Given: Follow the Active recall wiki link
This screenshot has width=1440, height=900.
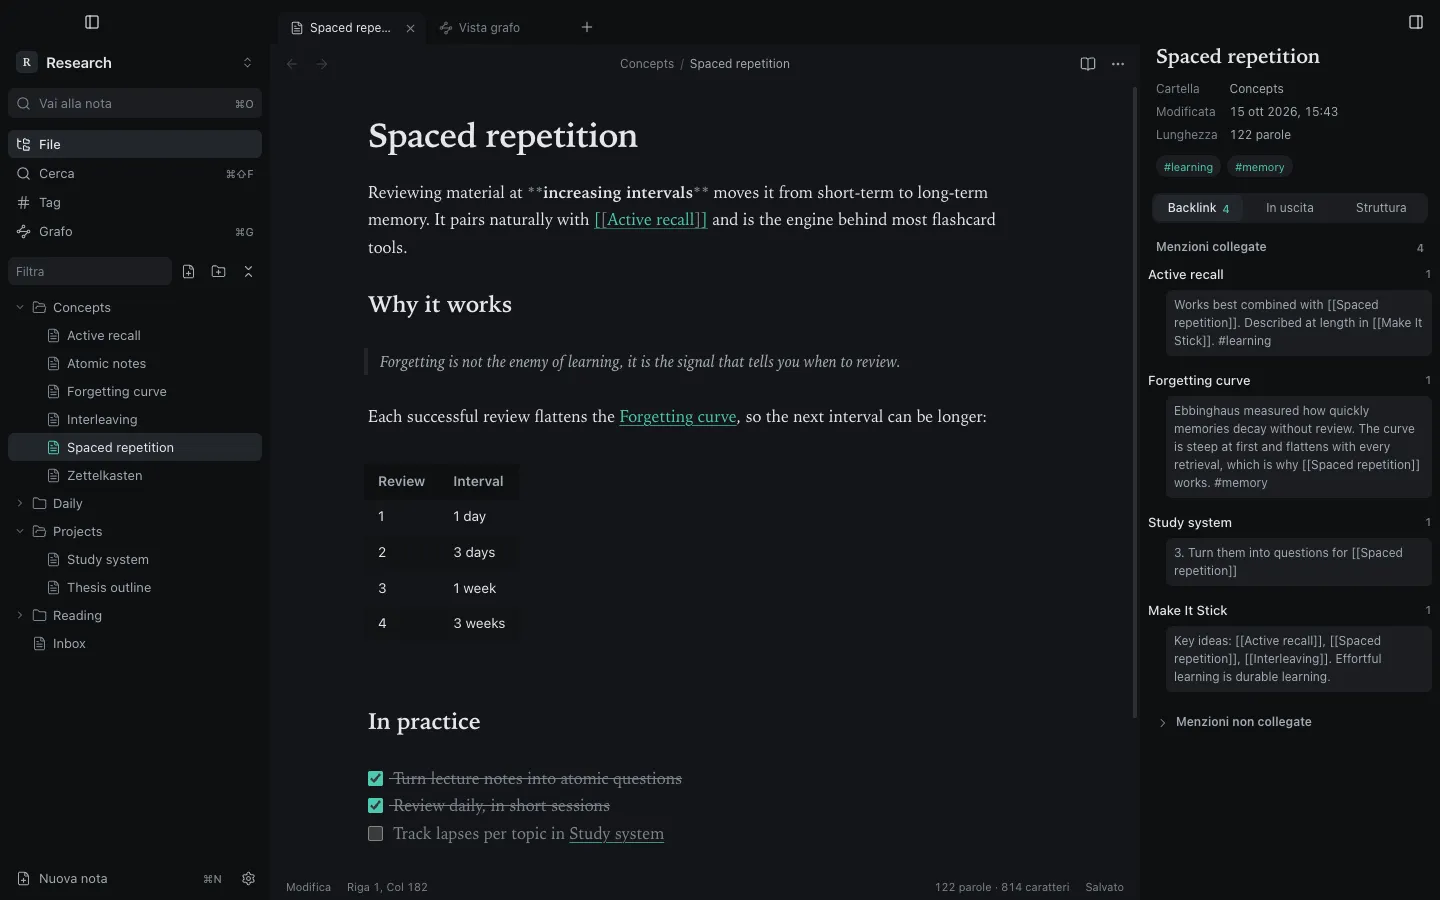Looking at the screenshot, I should click(650, 220).
